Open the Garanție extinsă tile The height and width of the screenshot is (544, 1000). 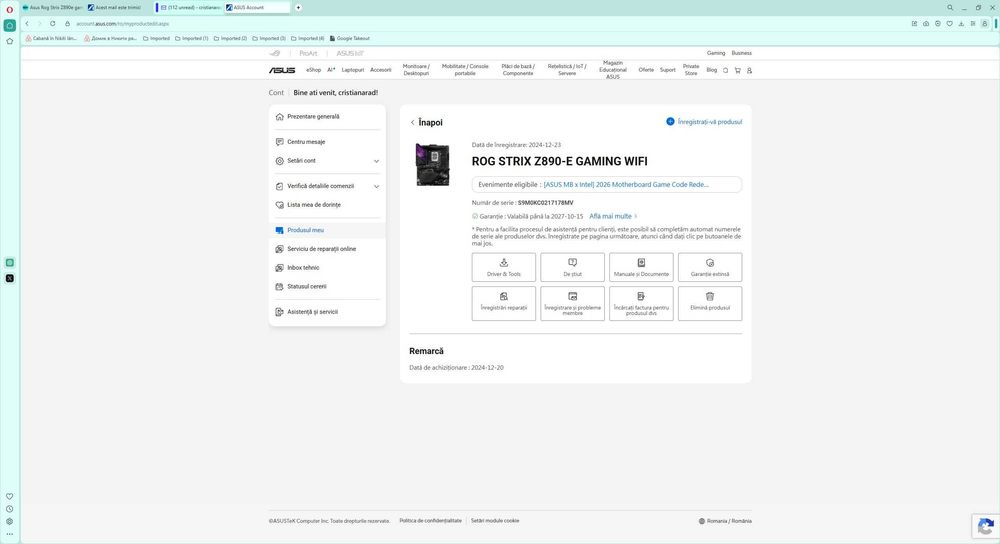pyautogui.click(x=710, y=267)
